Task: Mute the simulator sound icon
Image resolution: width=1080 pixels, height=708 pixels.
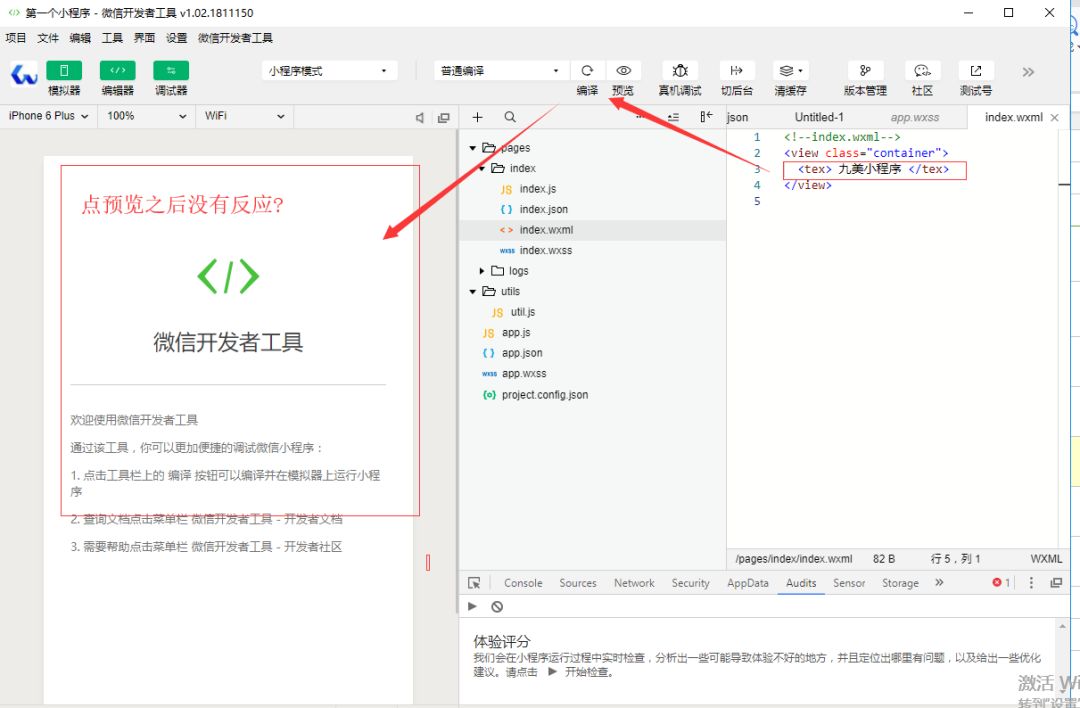Action: [419, 118]
